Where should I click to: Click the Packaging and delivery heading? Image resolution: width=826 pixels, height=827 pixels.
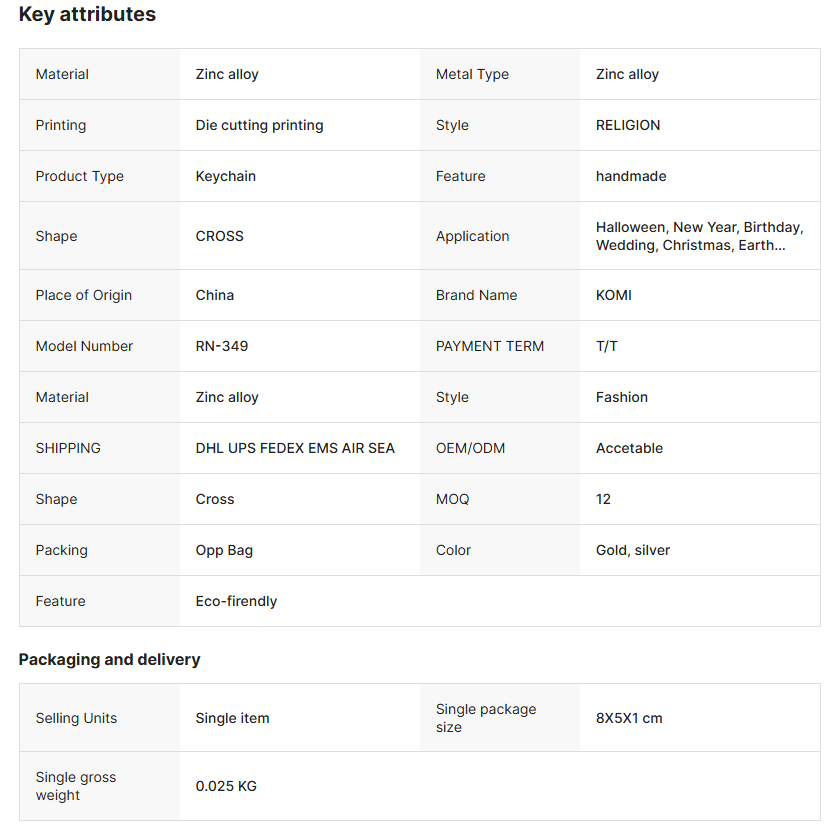109,659
